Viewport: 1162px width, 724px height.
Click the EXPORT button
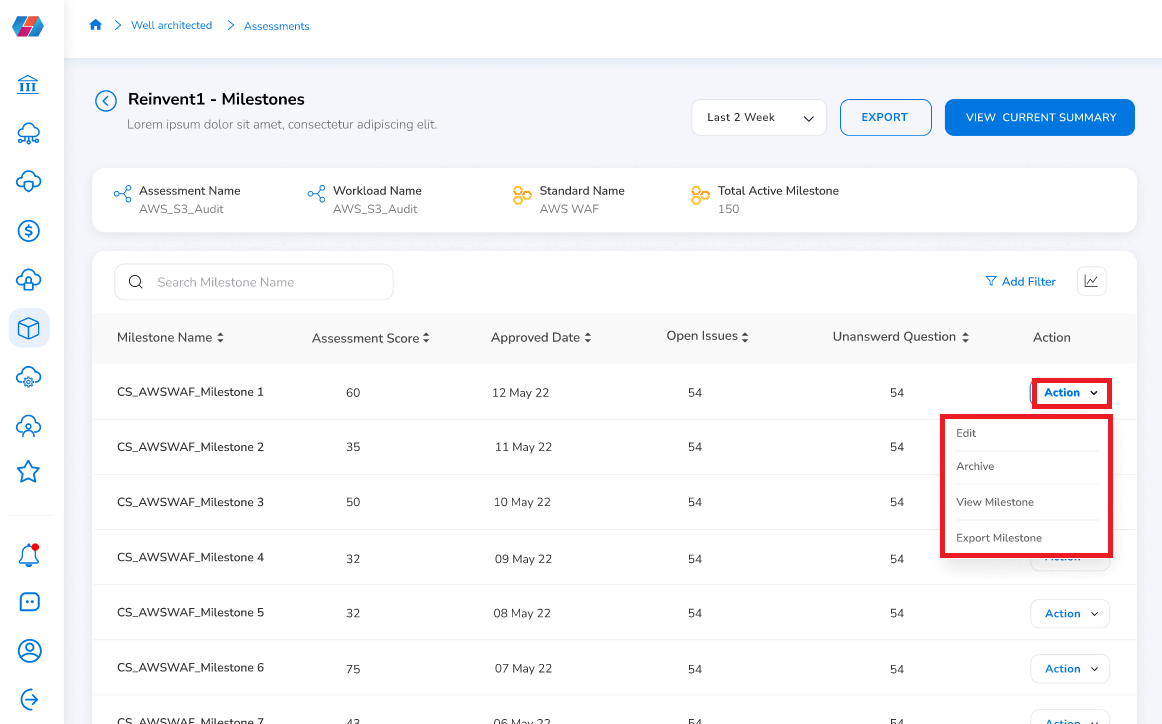(886, 117)
